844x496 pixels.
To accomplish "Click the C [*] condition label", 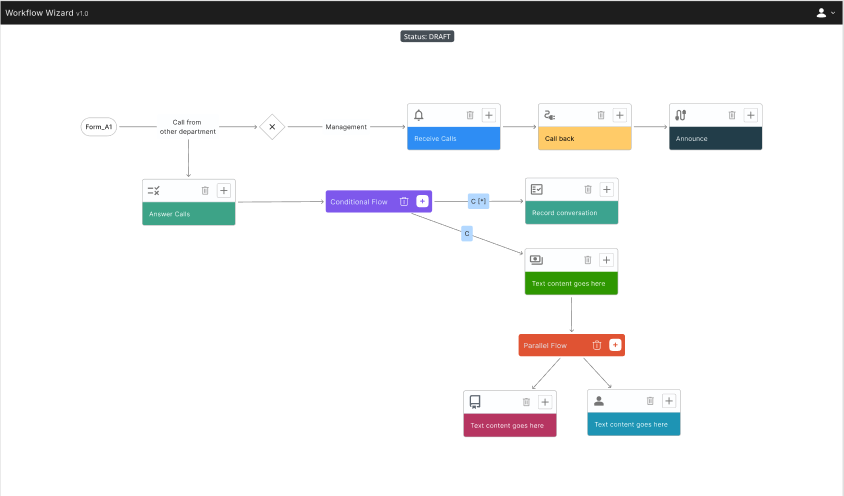I will pos(478,201).
